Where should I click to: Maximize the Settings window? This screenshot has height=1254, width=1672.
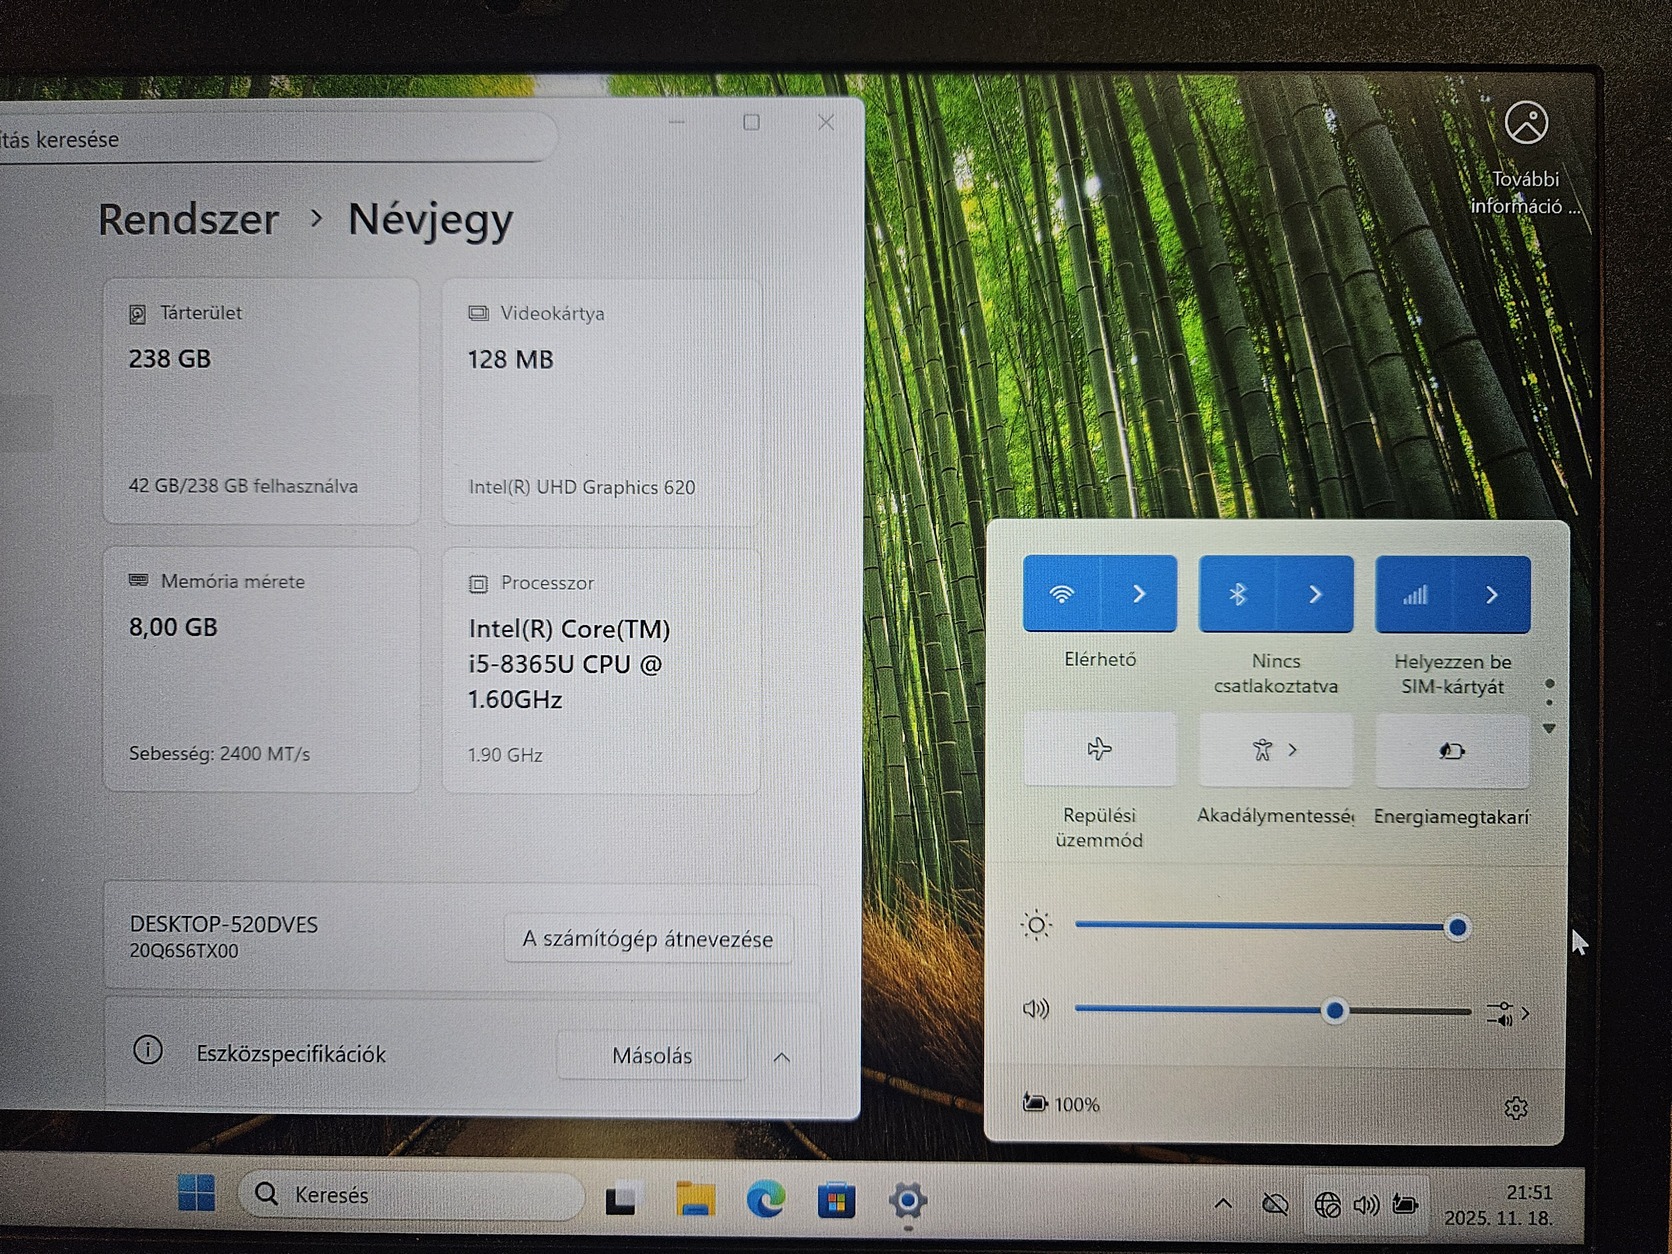pos(752,122)
